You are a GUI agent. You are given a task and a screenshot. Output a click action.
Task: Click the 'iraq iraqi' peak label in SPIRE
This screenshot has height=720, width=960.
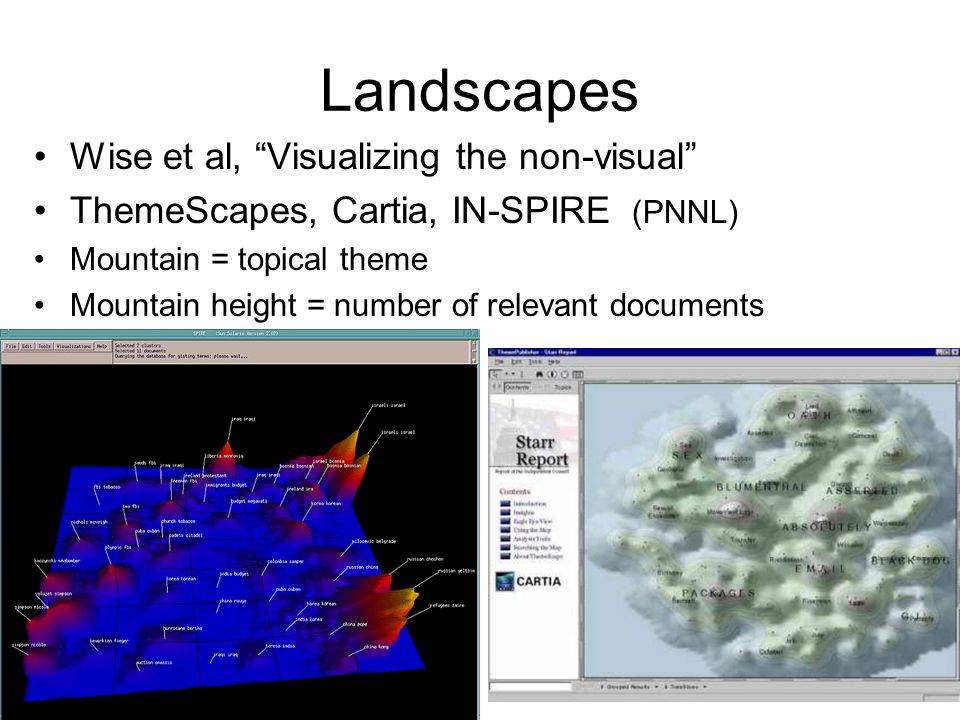(x=243, y=419)
